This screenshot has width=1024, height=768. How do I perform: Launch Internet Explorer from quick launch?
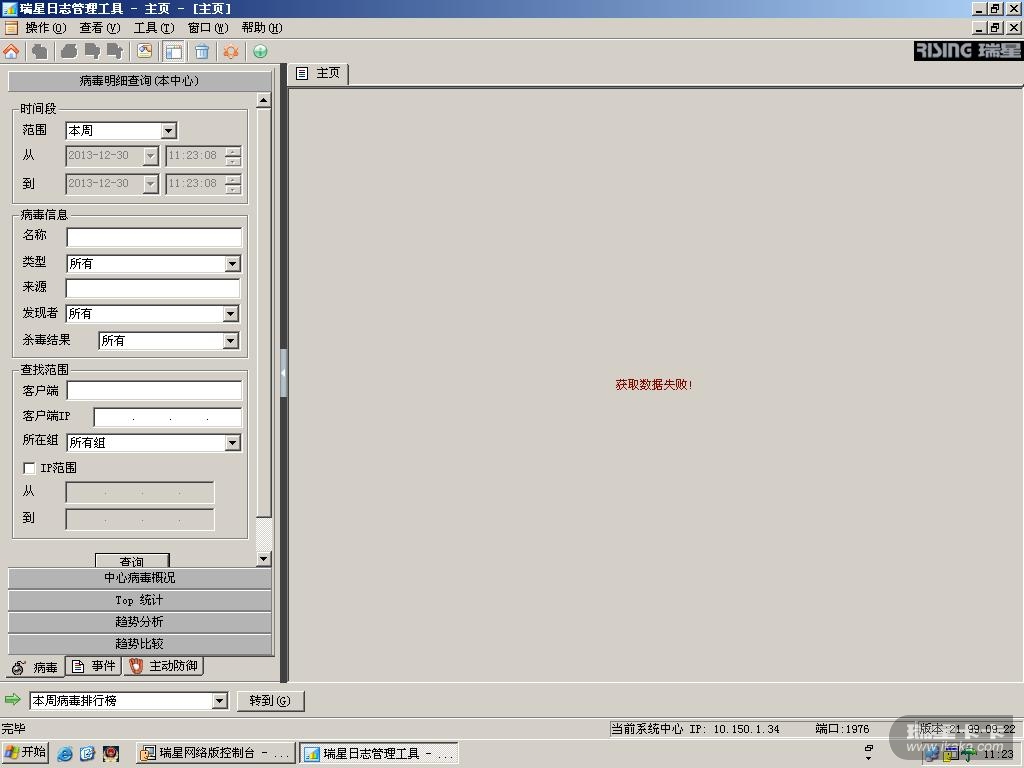(x=65, y=753)
